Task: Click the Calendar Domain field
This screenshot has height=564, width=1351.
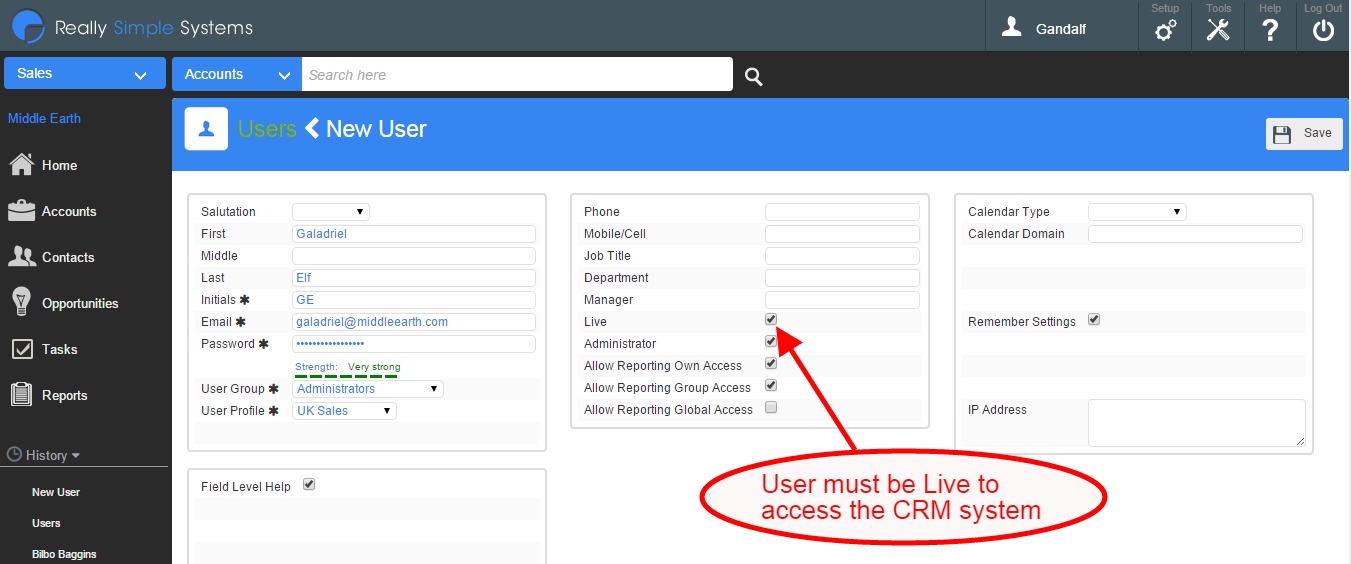Action: (1195, 234)
